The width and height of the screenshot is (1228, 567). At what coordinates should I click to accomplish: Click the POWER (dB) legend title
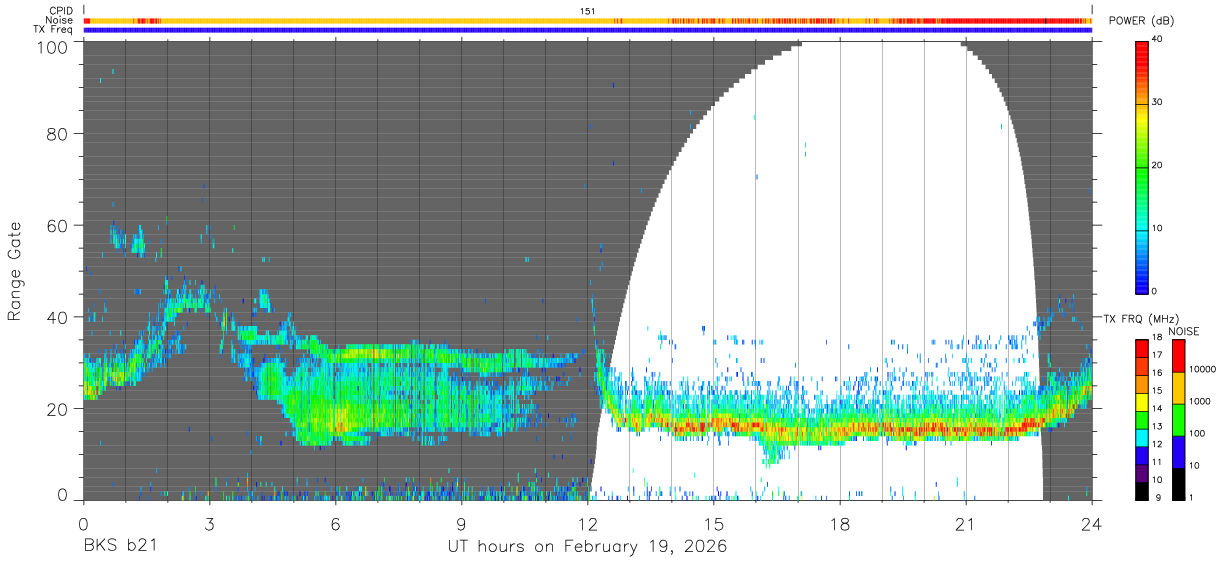coord(1142,21)
